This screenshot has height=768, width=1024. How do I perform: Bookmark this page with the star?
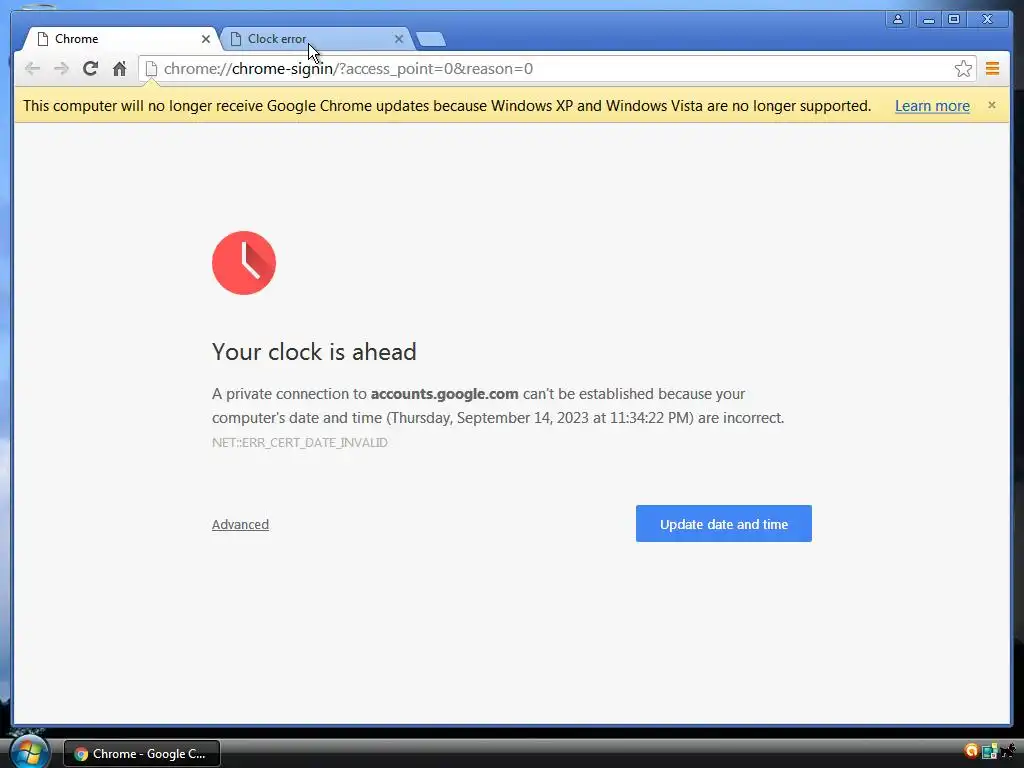(963, 69)
